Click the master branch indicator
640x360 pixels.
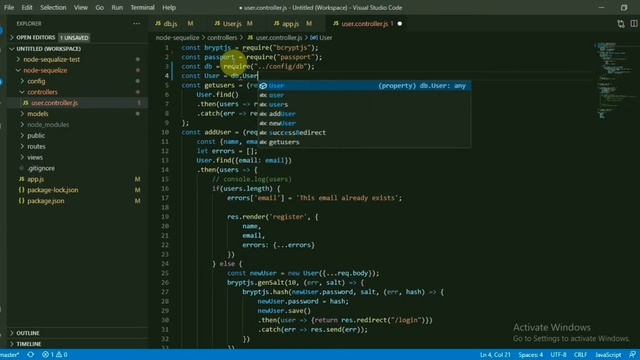tap(10, 355)
